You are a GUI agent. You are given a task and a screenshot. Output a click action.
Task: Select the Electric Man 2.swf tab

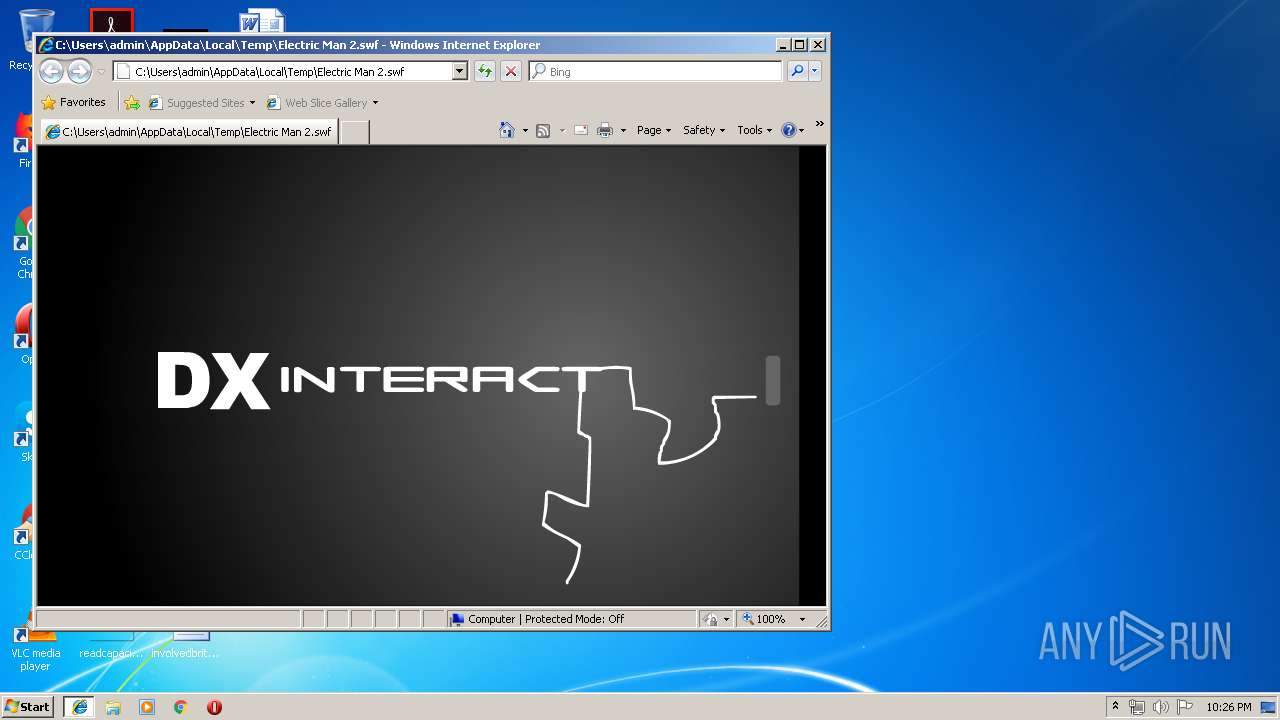188,132
